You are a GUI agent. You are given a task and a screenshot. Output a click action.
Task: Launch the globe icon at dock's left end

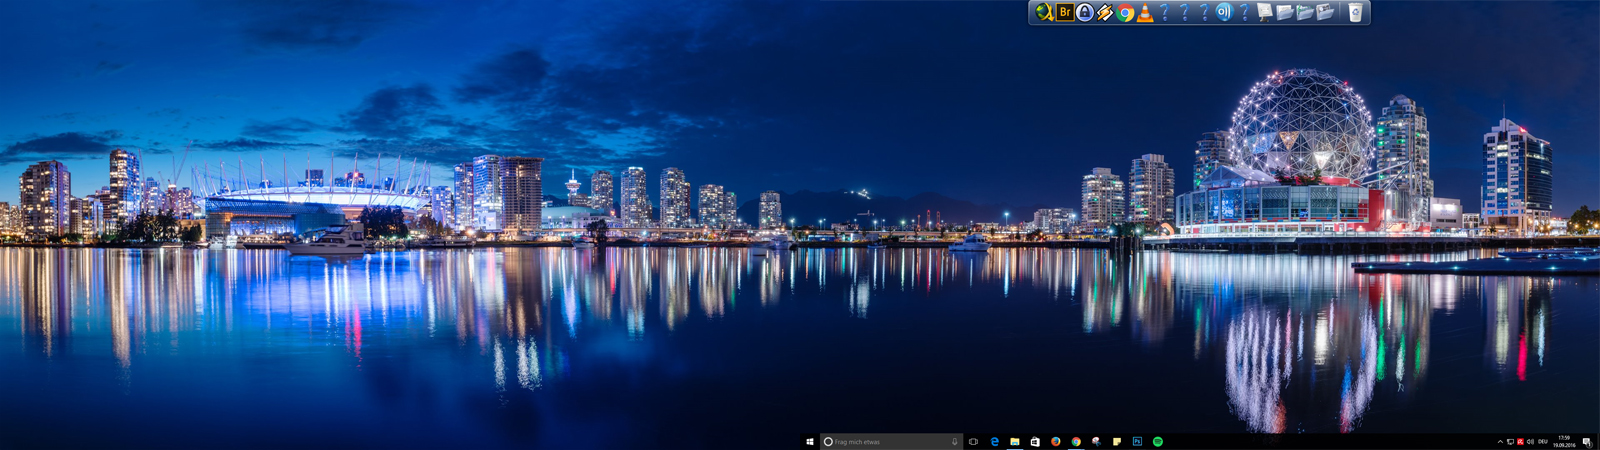[1044, 12]
